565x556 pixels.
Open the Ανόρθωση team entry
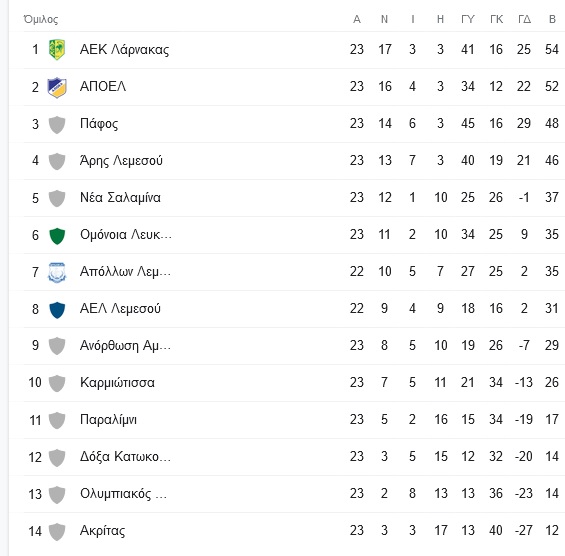(125, 346)
